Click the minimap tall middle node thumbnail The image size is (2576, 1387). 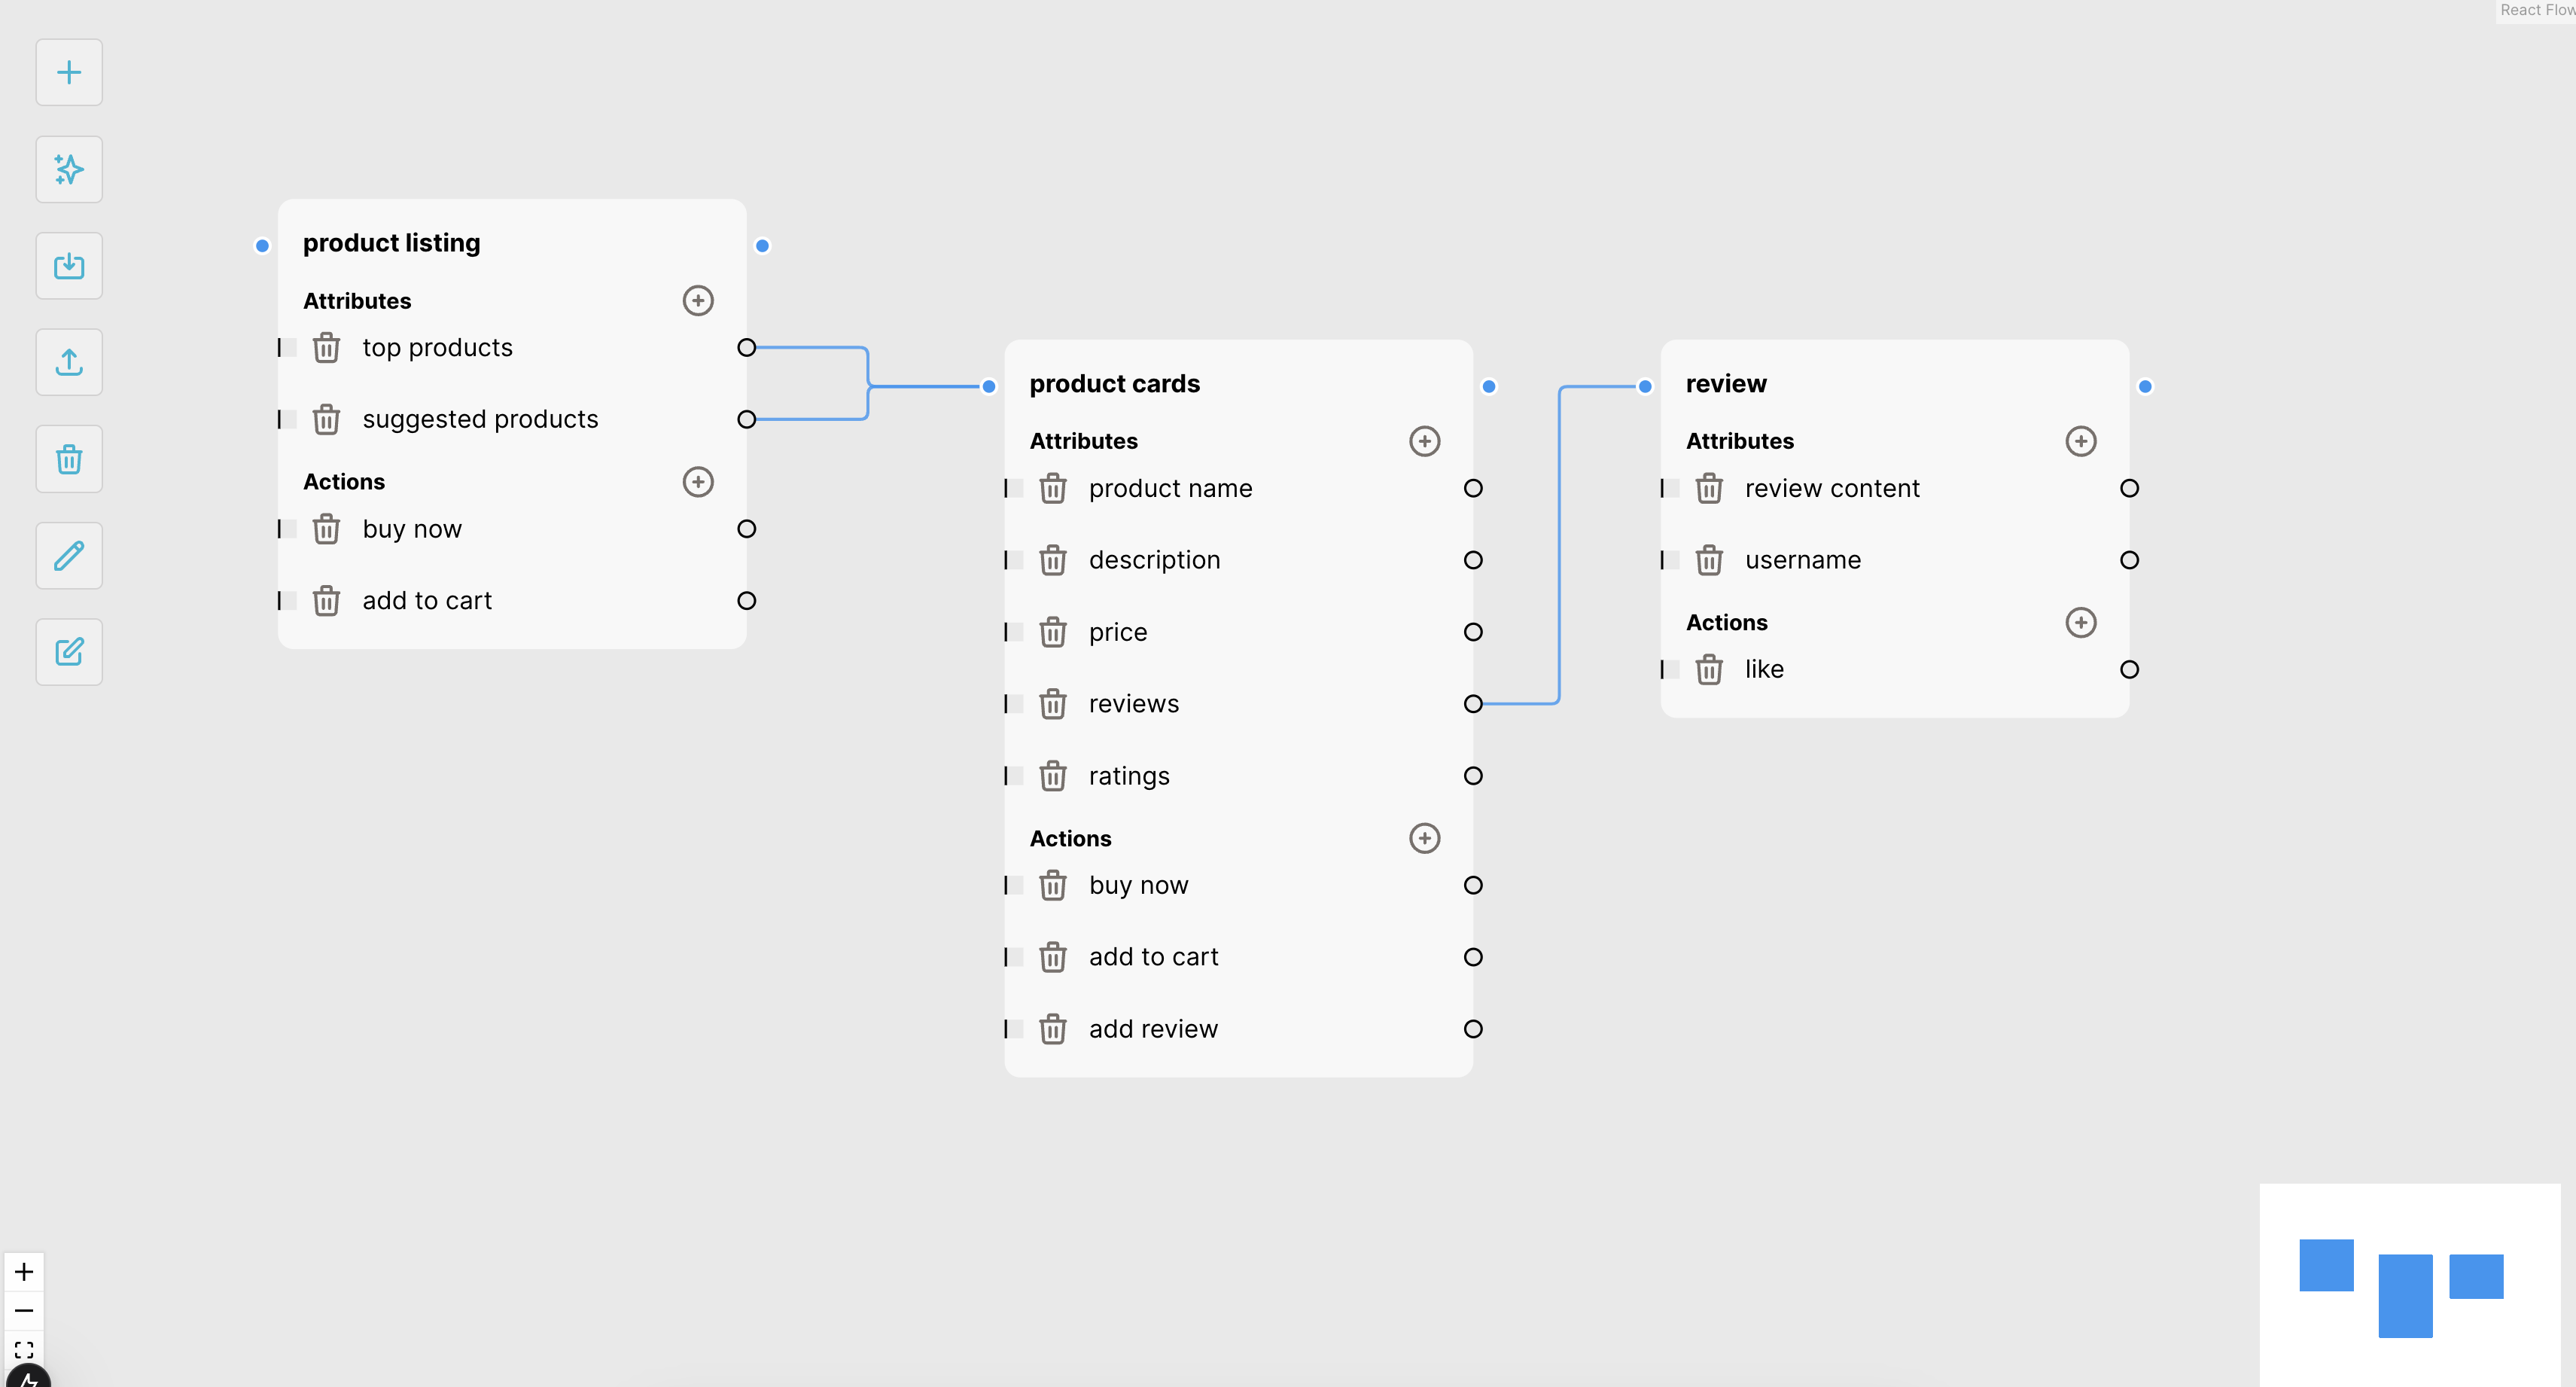[2404, 1295]
